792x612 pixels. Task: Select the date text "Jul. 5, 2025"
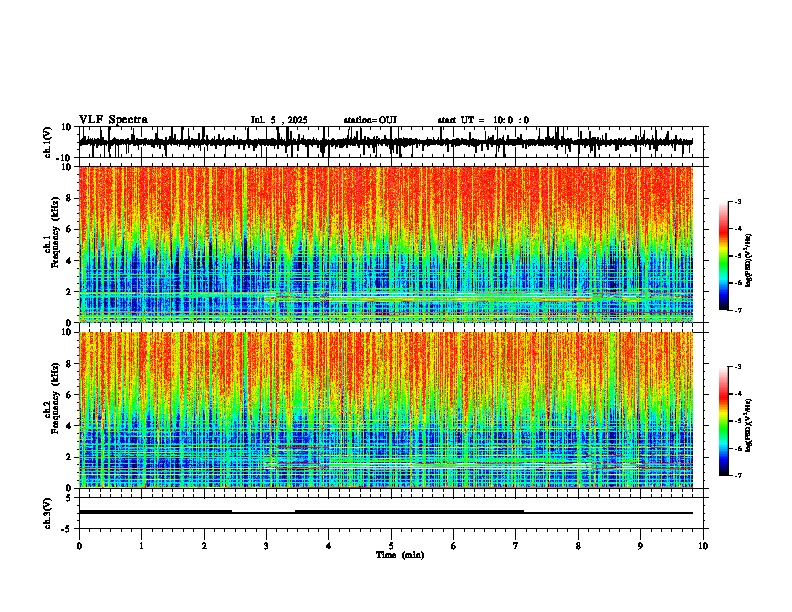point(279,120)
